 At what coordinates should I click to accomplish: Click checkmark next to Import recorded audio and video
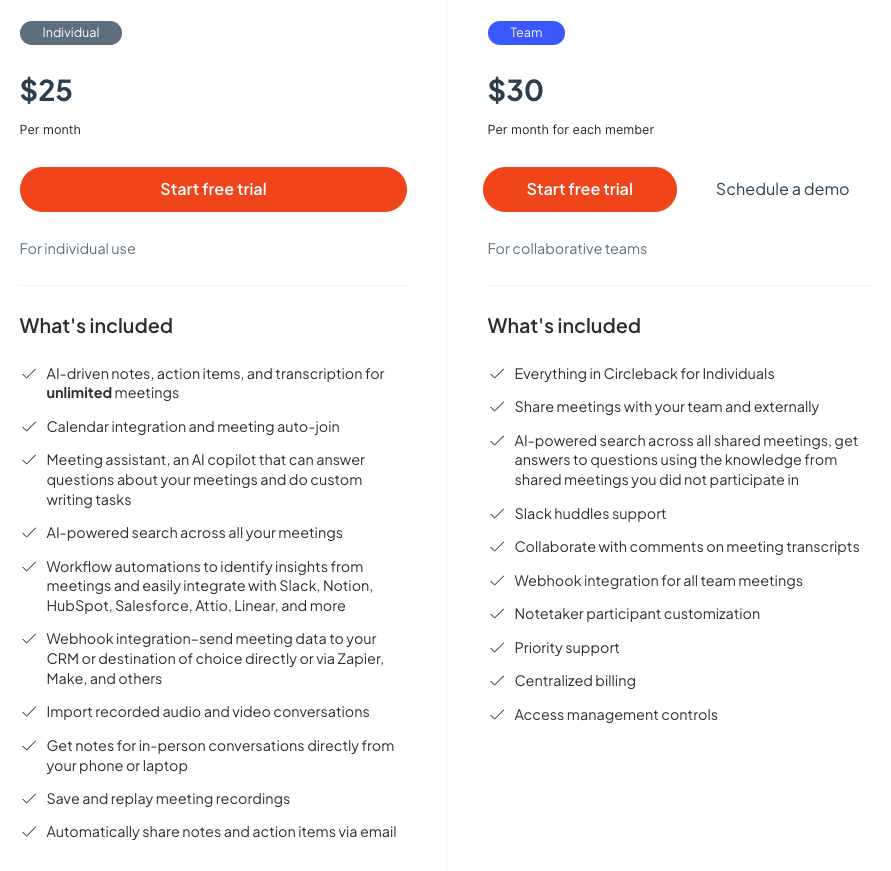[x=29, y=712]
